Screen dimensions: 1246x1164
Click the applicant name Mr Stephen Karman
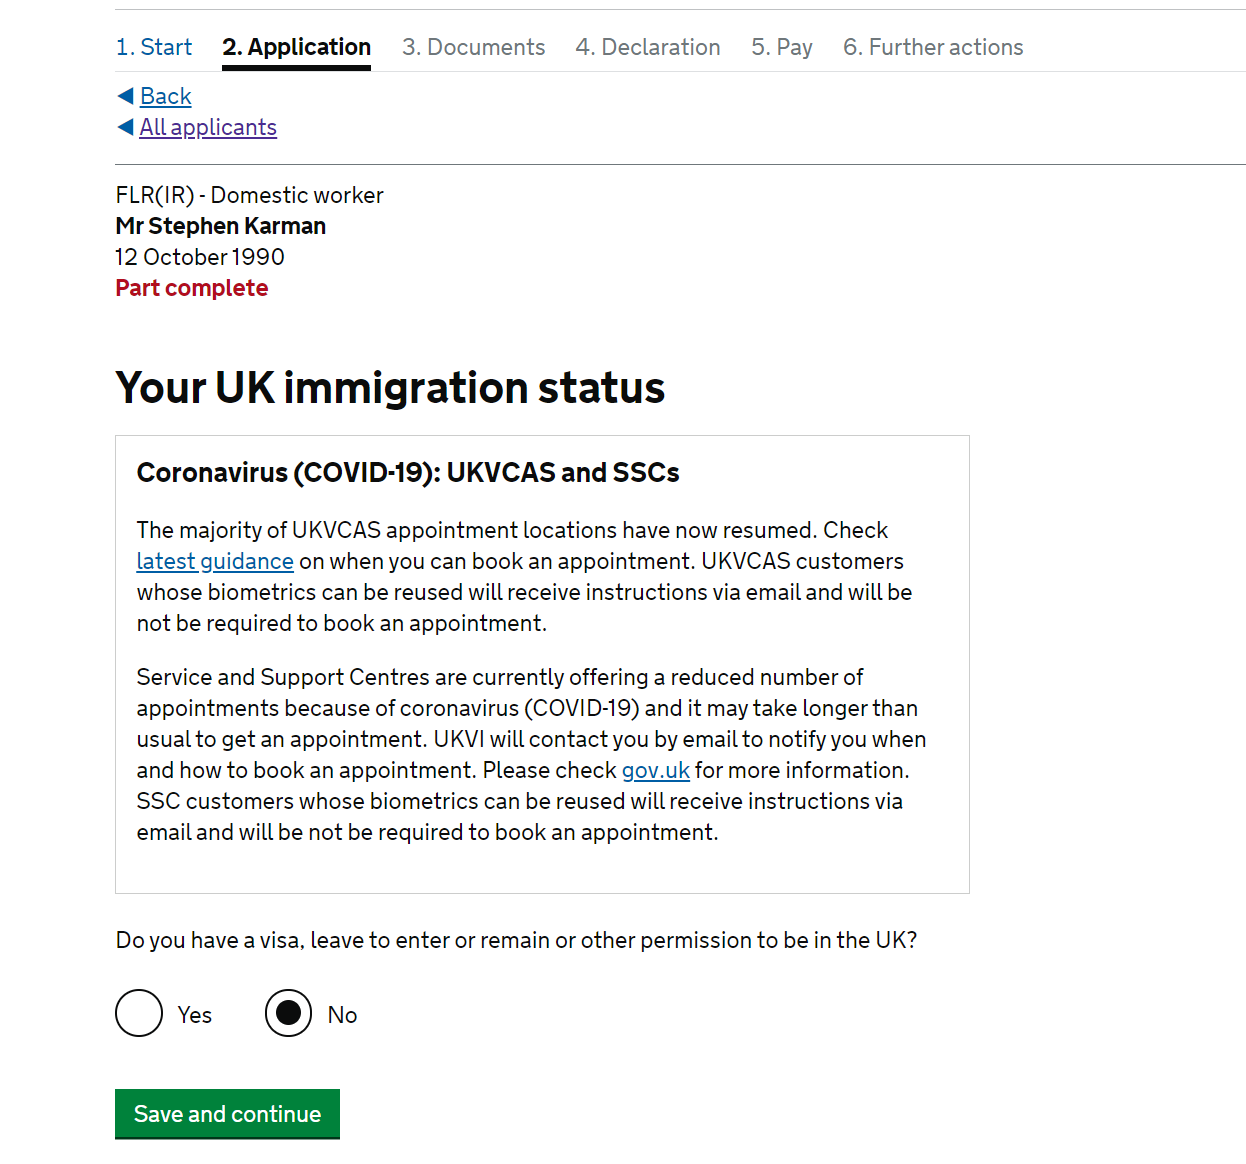(x=220, y=226)
